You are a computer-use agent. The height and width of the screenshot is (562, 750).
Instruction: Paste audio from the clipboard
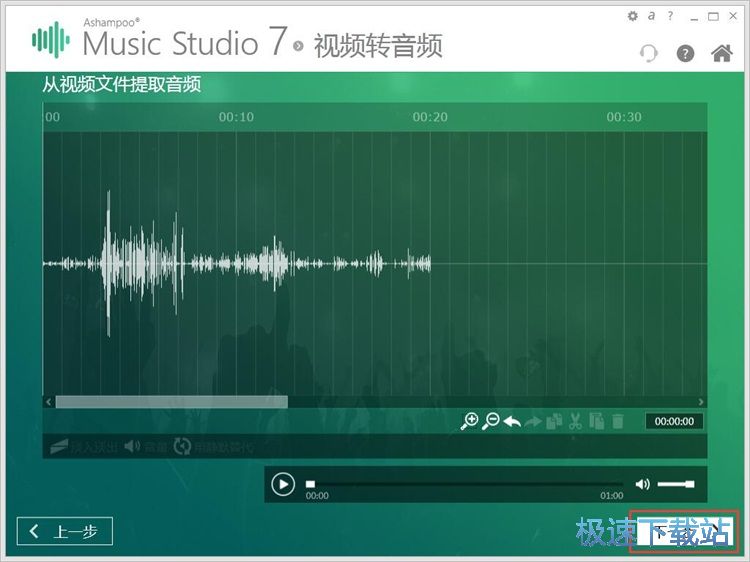pyautogui.click(x=596, y=421)
